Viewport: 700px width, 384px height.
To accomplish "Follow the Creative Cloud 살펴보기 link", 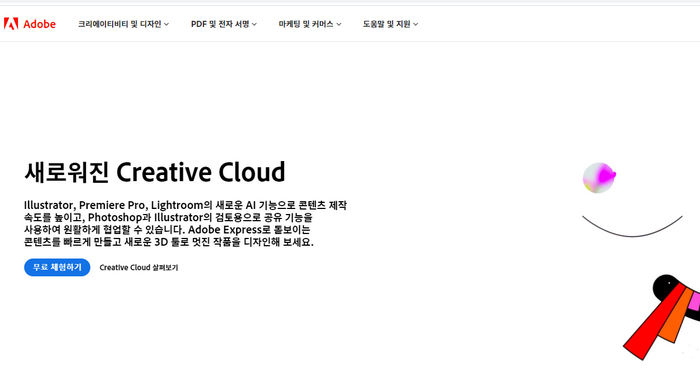I will click(139, 267).
